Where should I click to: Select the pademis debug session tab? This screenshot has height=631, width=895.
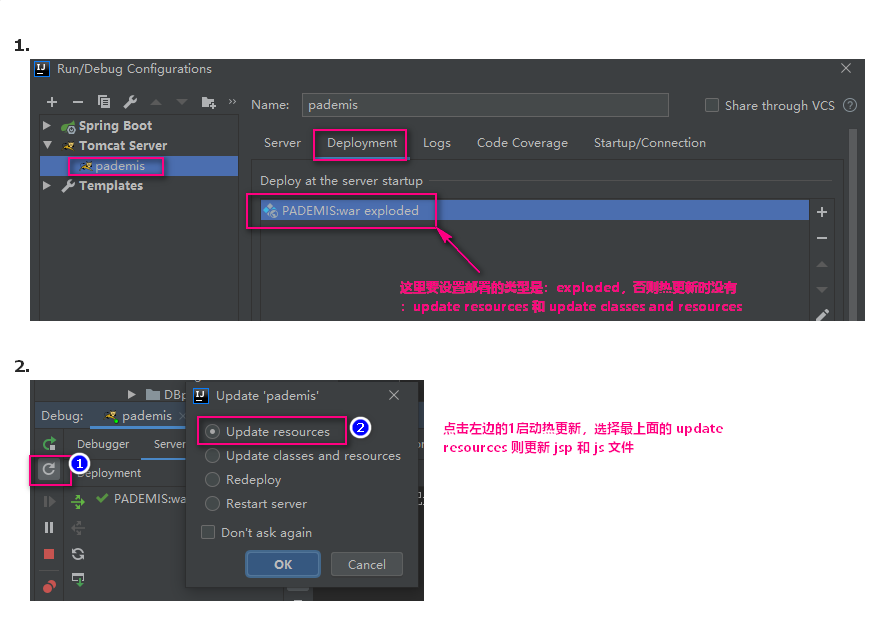140,416
